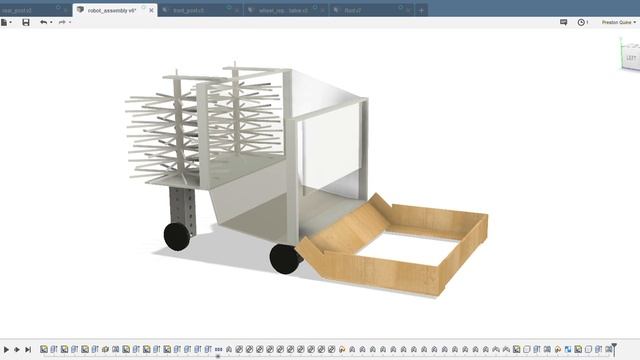This screenshot has width=640, height=360.
Task: Click the Save disk icon
Action: click(26, 22)
